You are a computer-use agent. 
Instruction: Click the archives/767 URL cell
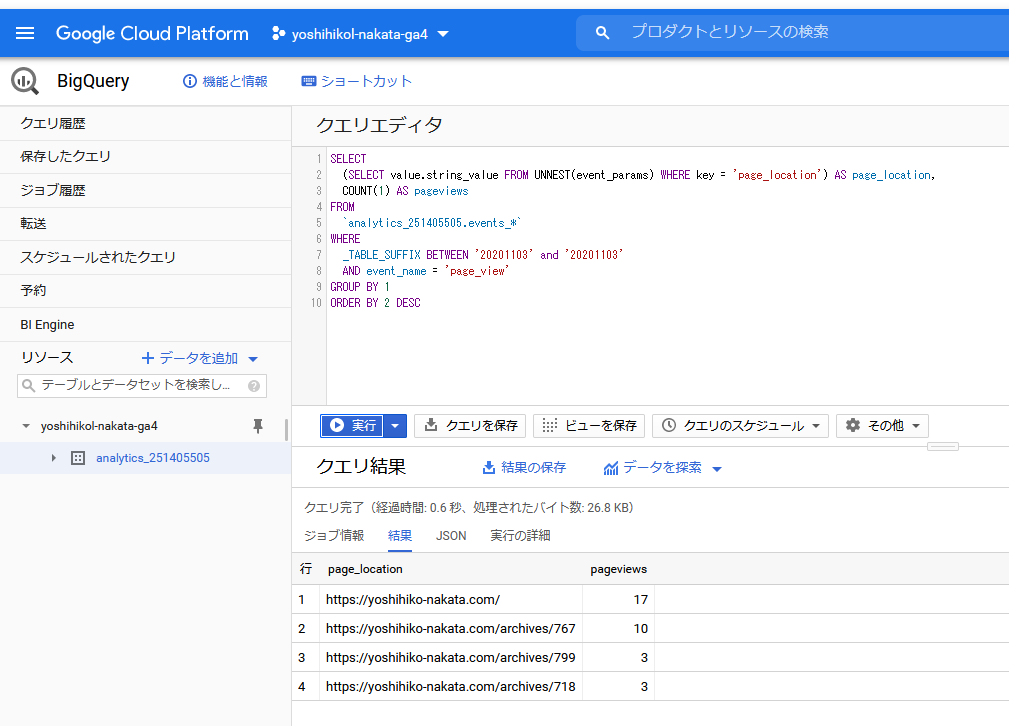click(x=450, y=628)
